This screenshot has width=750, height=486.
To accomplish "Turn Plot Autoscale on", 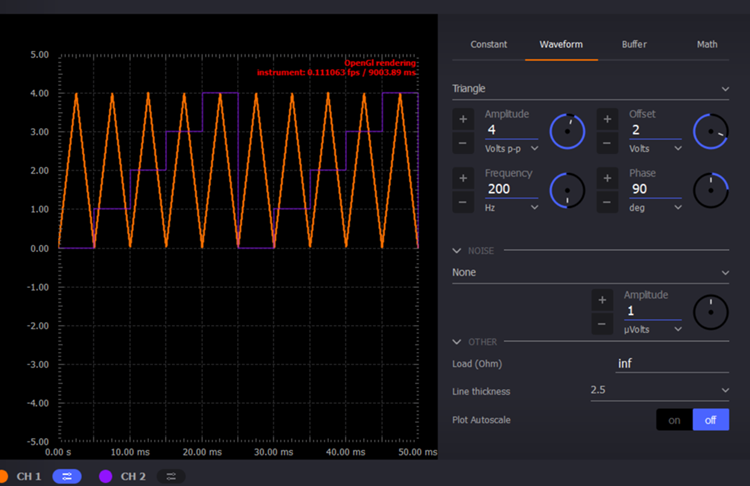I will (674, 420).
